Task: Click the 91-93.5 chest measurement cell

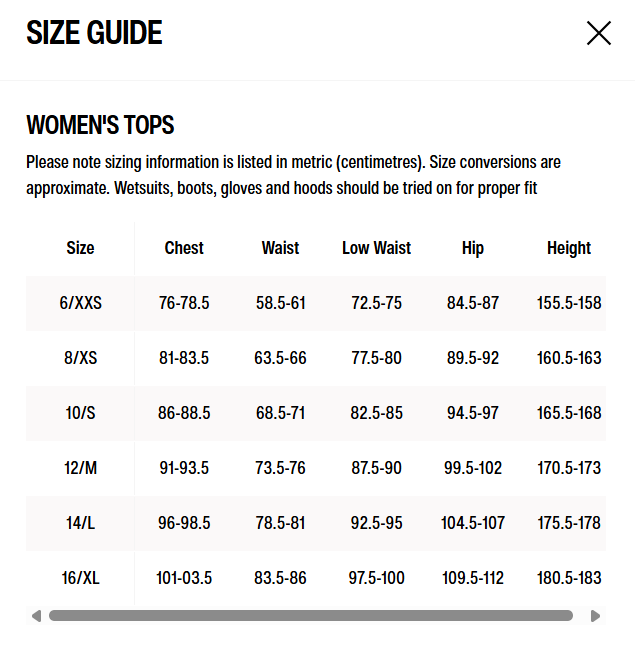Action: pyautogui.click(x=184, y=468)
